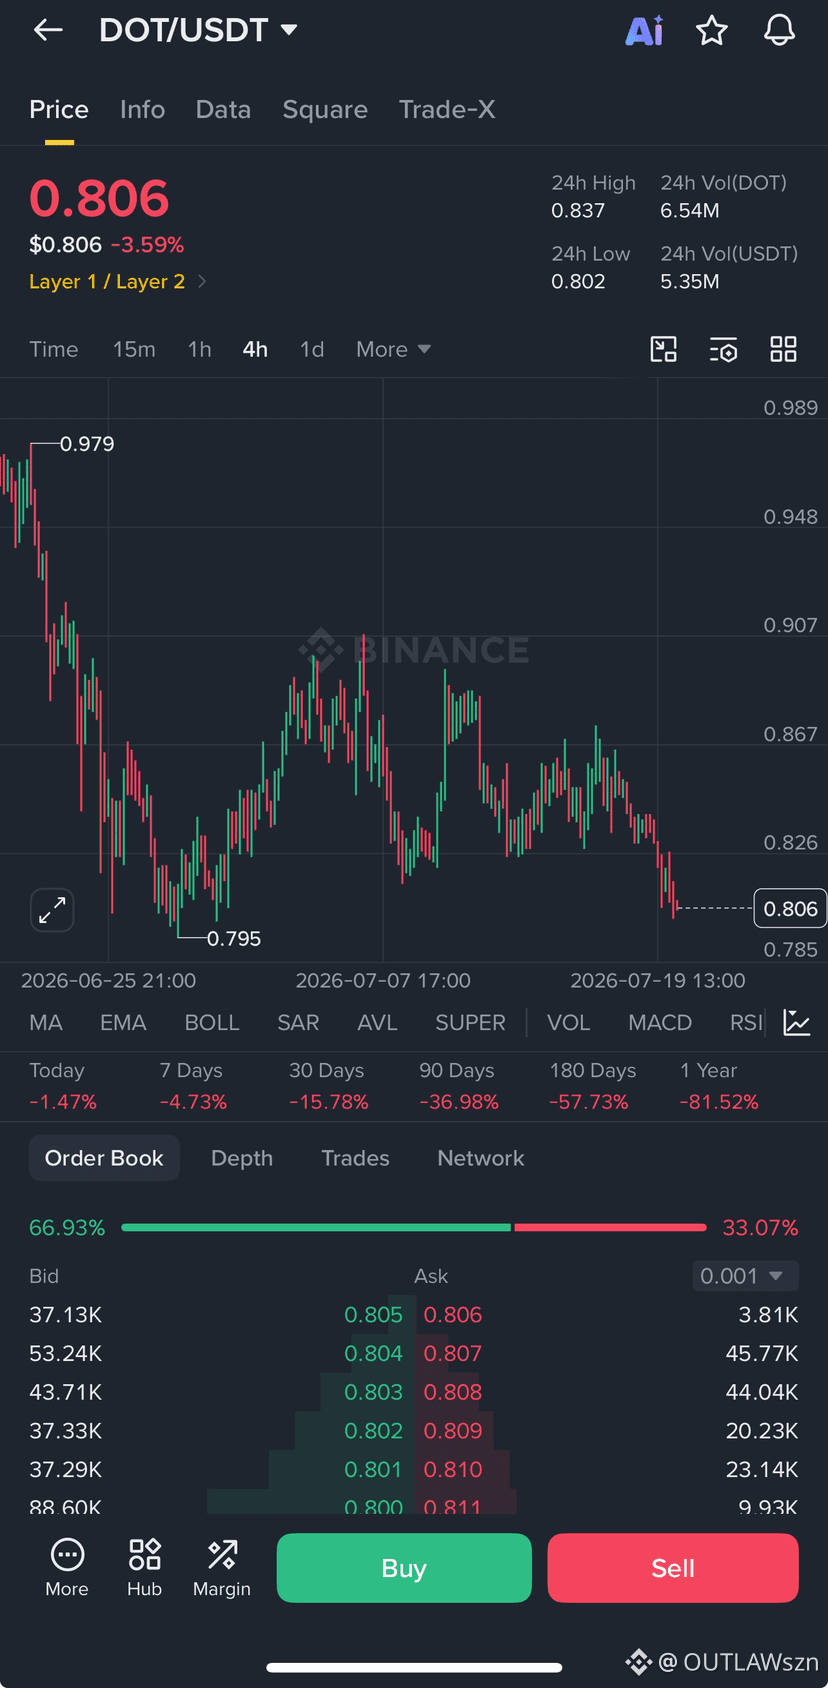Image resolution: width=828 pixels, height=1688 pixels.
Task: Tap the 24h Vol(USDT) value 5.35M
Action: click(690, 282)
